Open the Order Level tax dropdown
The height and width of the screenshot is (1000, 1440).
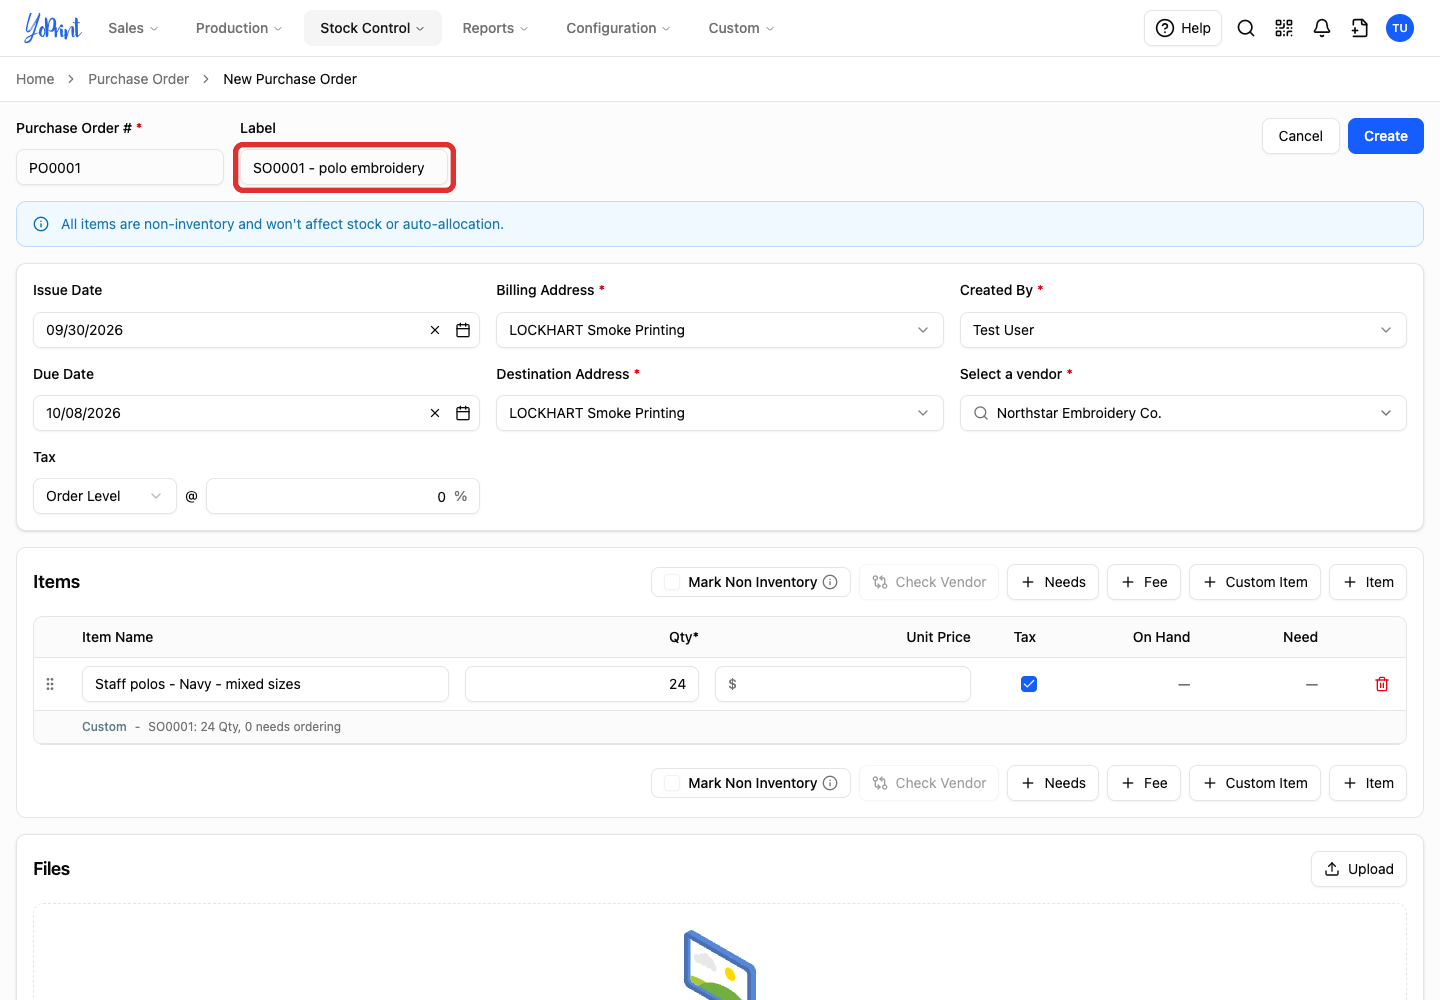[105, 496]
